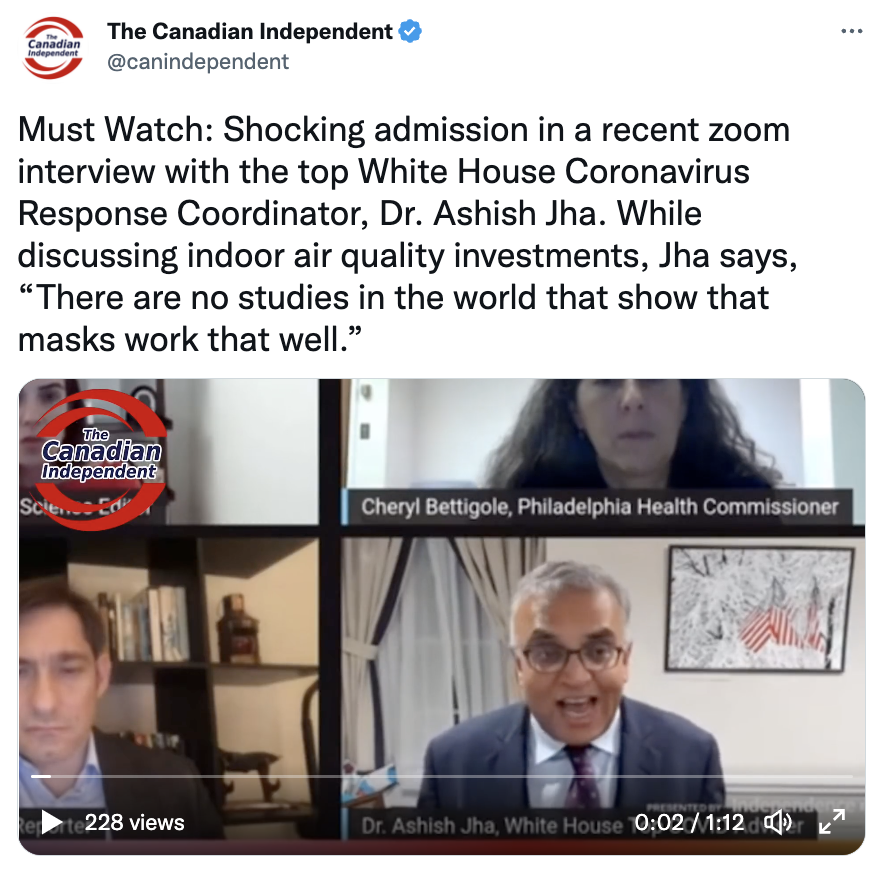The width and height of the screenshot is (882, 872).
Task: Open the @canindependent handle link
Action: [198, 62]
